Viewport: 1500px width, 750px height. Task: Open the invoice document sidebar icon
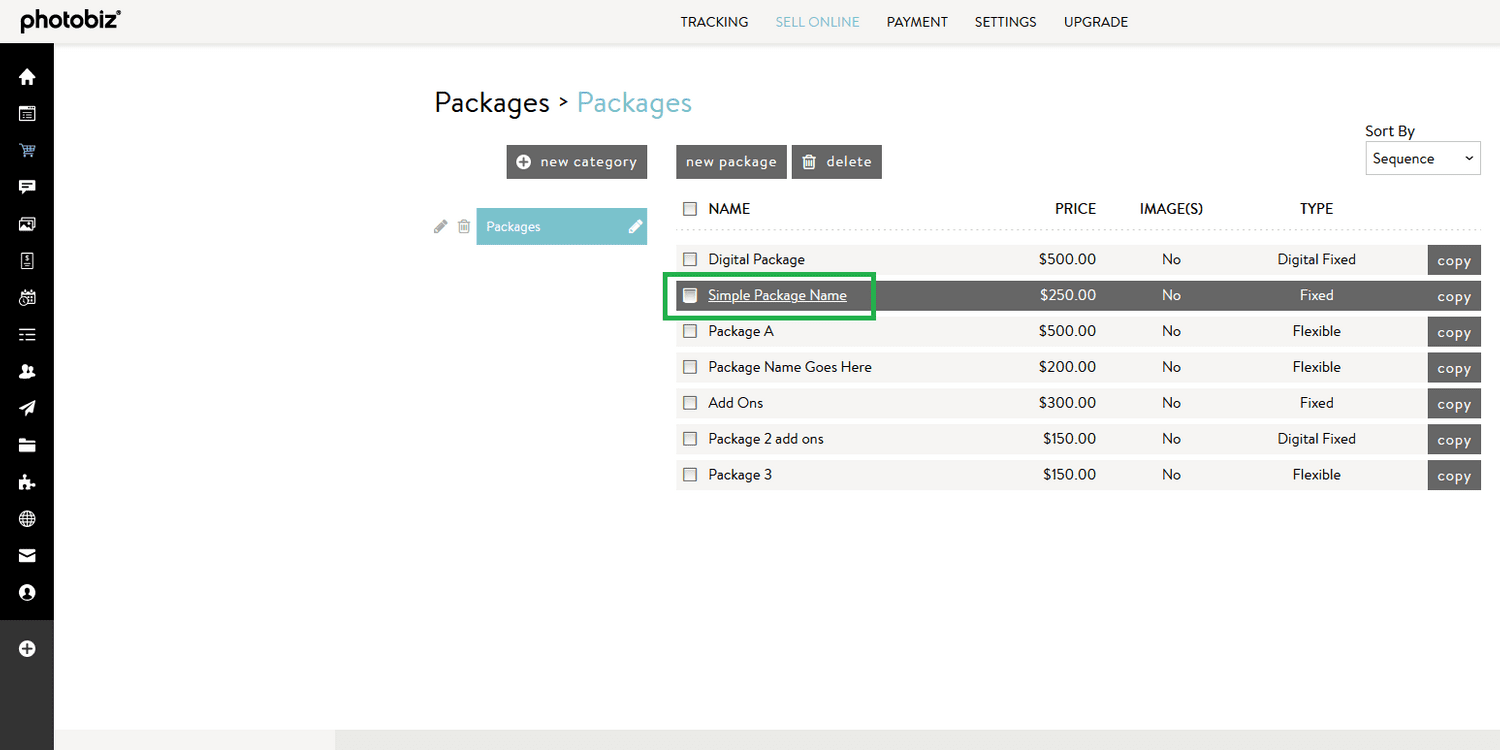pyautogui.click(x=27, y=261)
